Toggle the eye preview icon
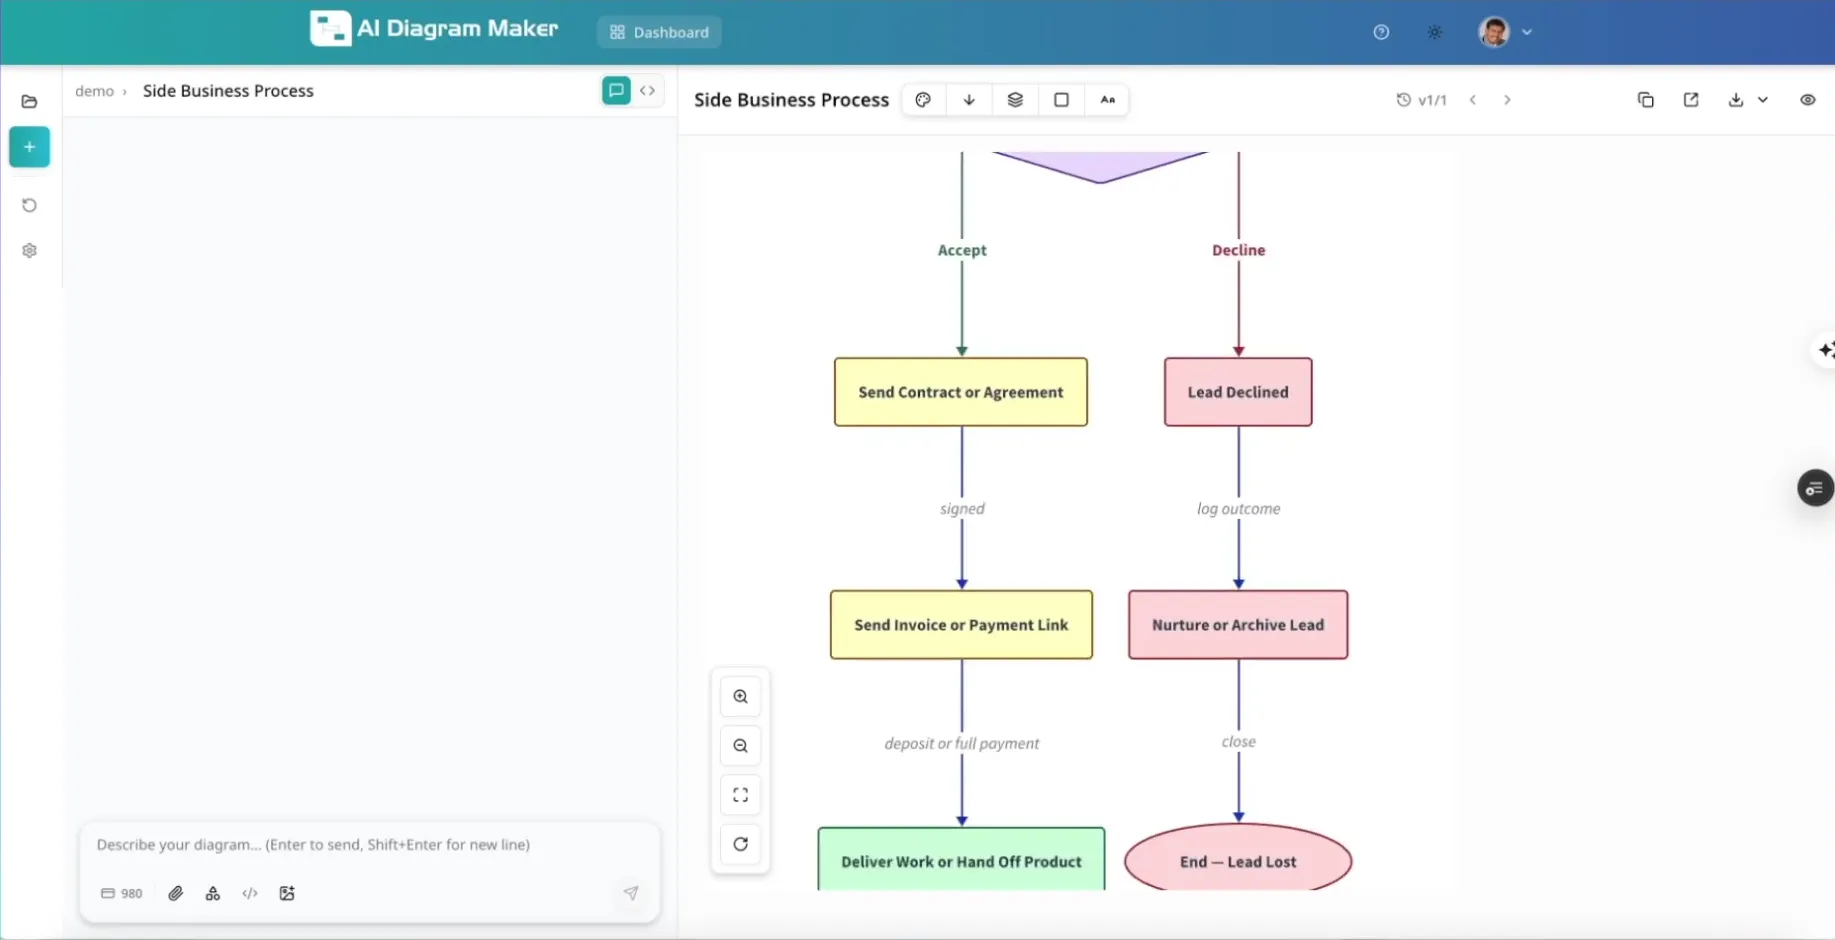The image size is (1835, 940). click(x=1807, y=99)
